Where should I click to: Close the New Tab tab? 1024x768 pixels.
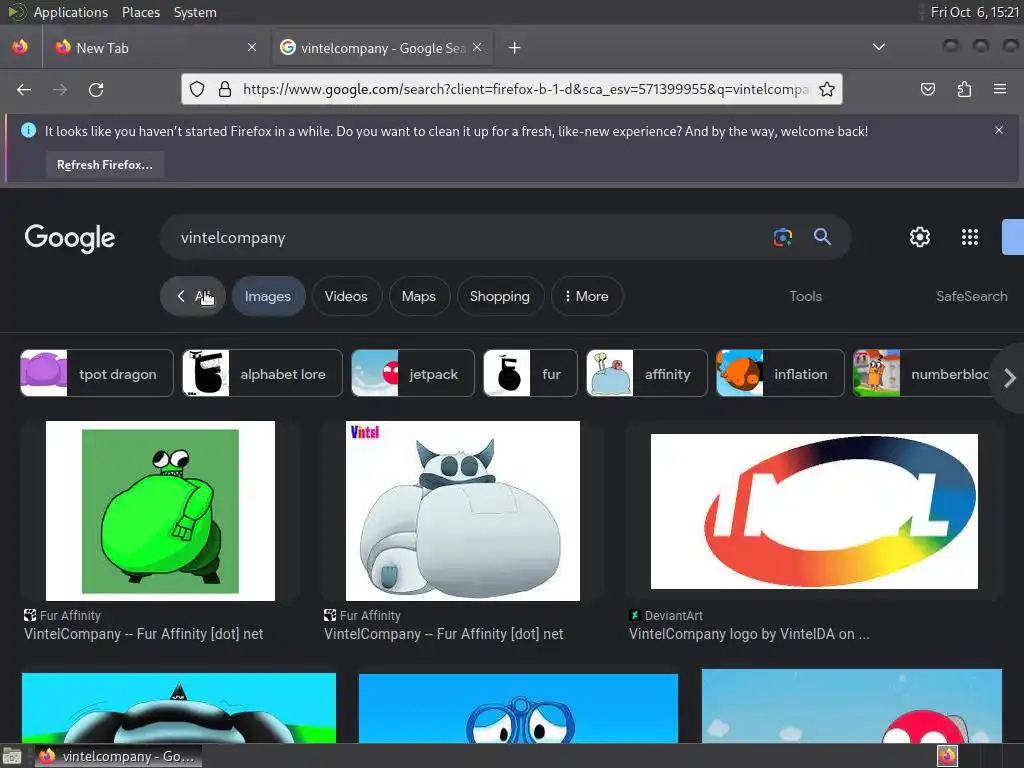(x=252, y=47)
